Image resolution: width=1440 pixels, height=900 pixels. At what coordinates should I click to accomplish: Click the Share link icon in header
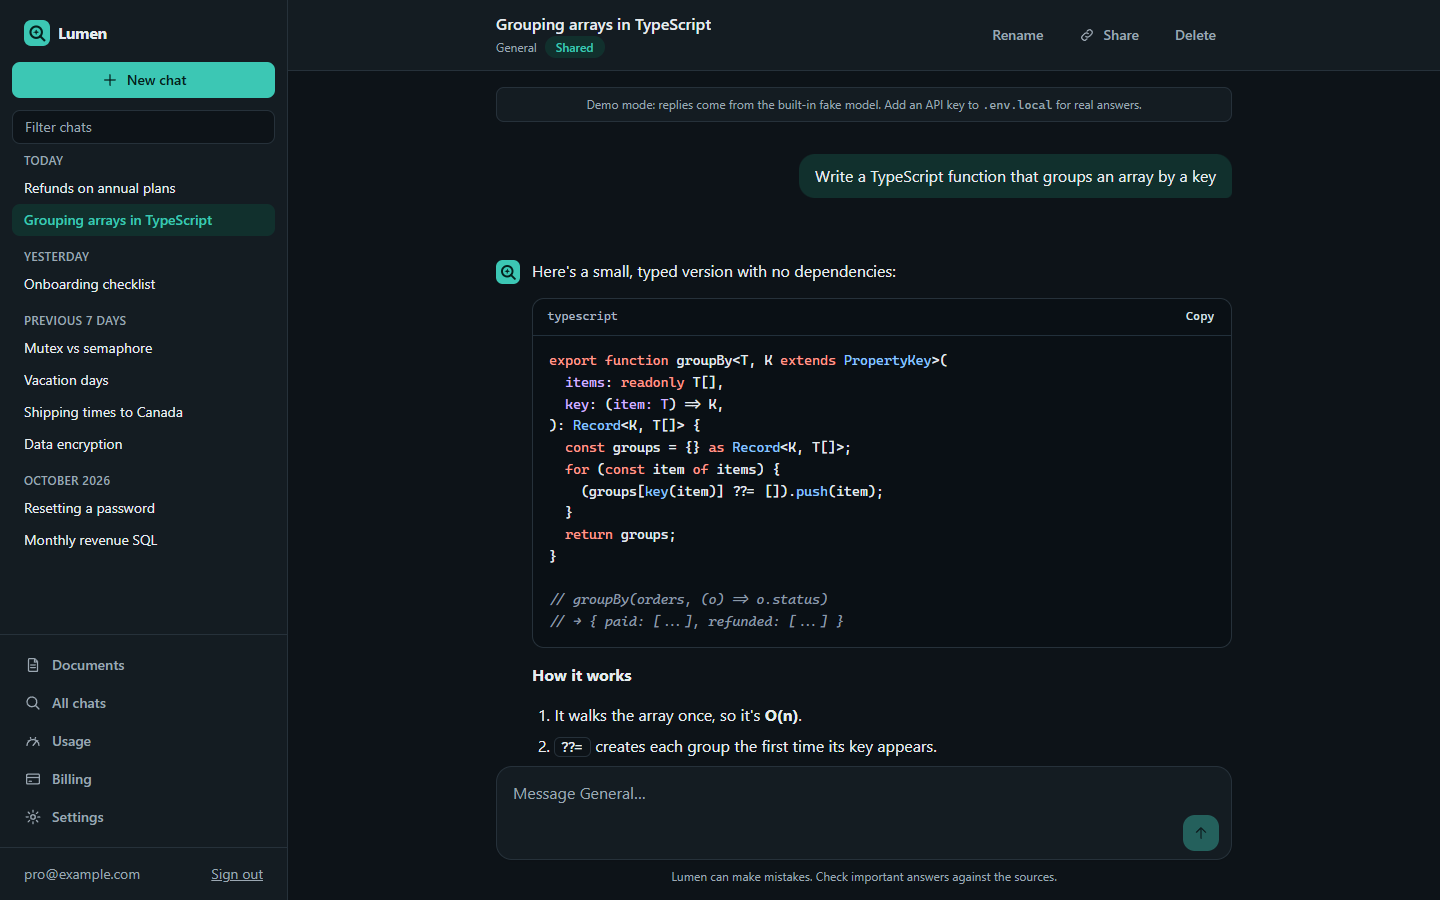[x=1087, y=35]
